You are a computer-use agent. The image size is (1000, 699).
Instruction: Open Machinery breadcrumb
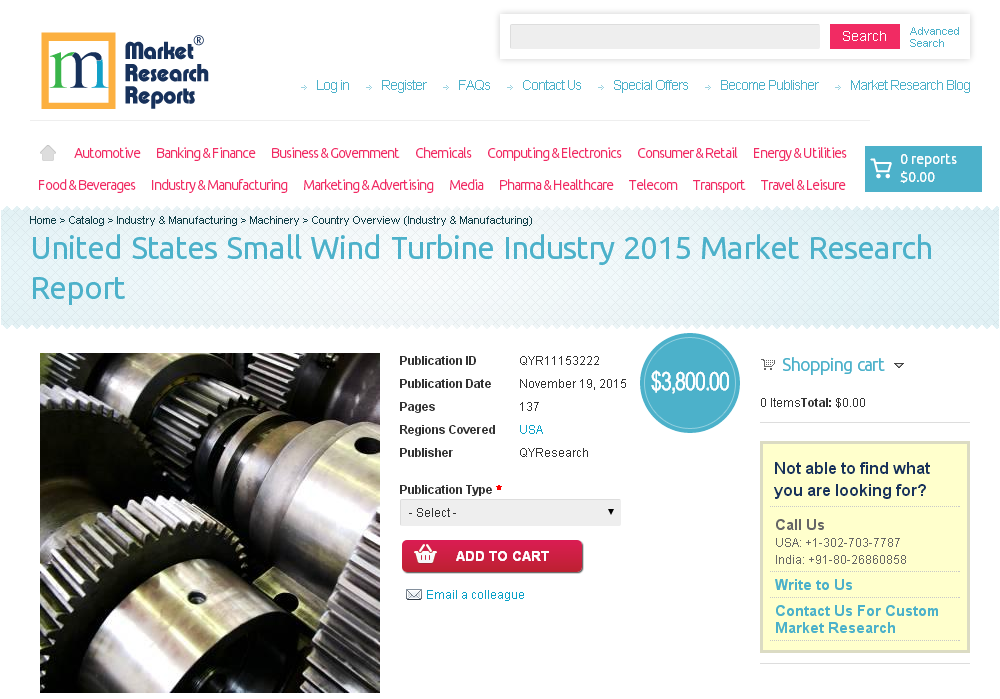point(274,220)
